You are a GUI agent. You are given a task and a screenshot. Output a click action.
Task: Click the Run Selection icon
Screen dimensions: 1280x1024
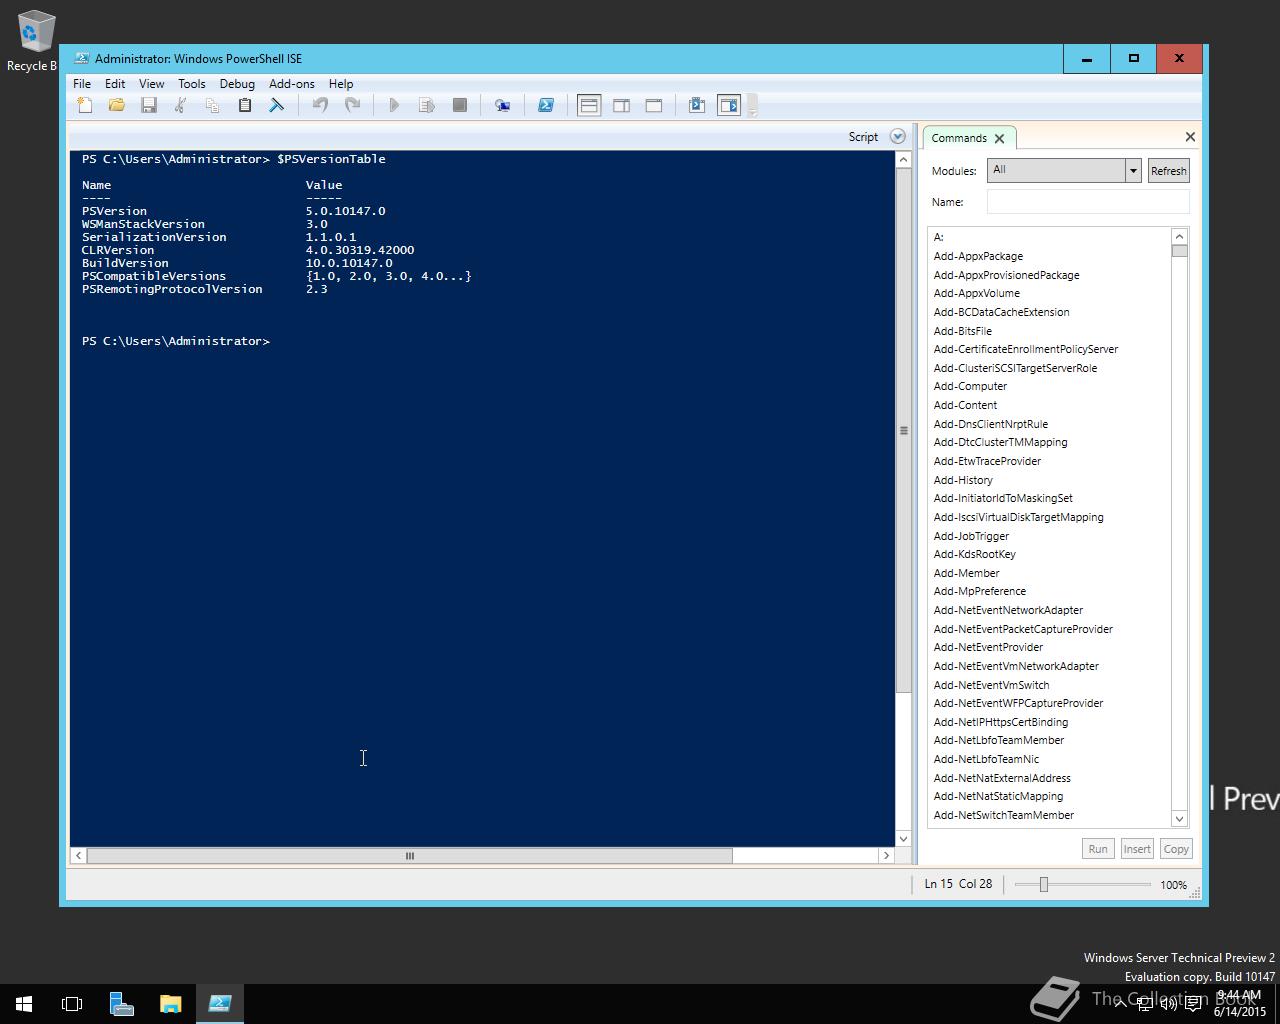tap(426, 105)
